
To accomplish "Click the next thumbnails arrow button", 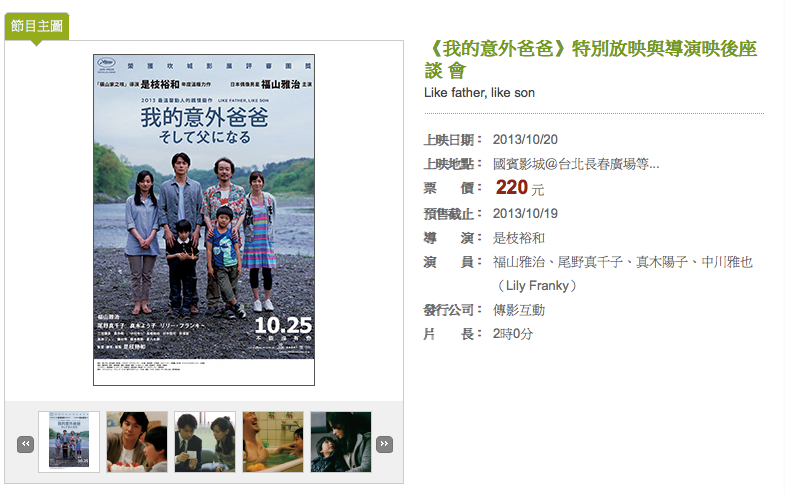I will point(384,444).
